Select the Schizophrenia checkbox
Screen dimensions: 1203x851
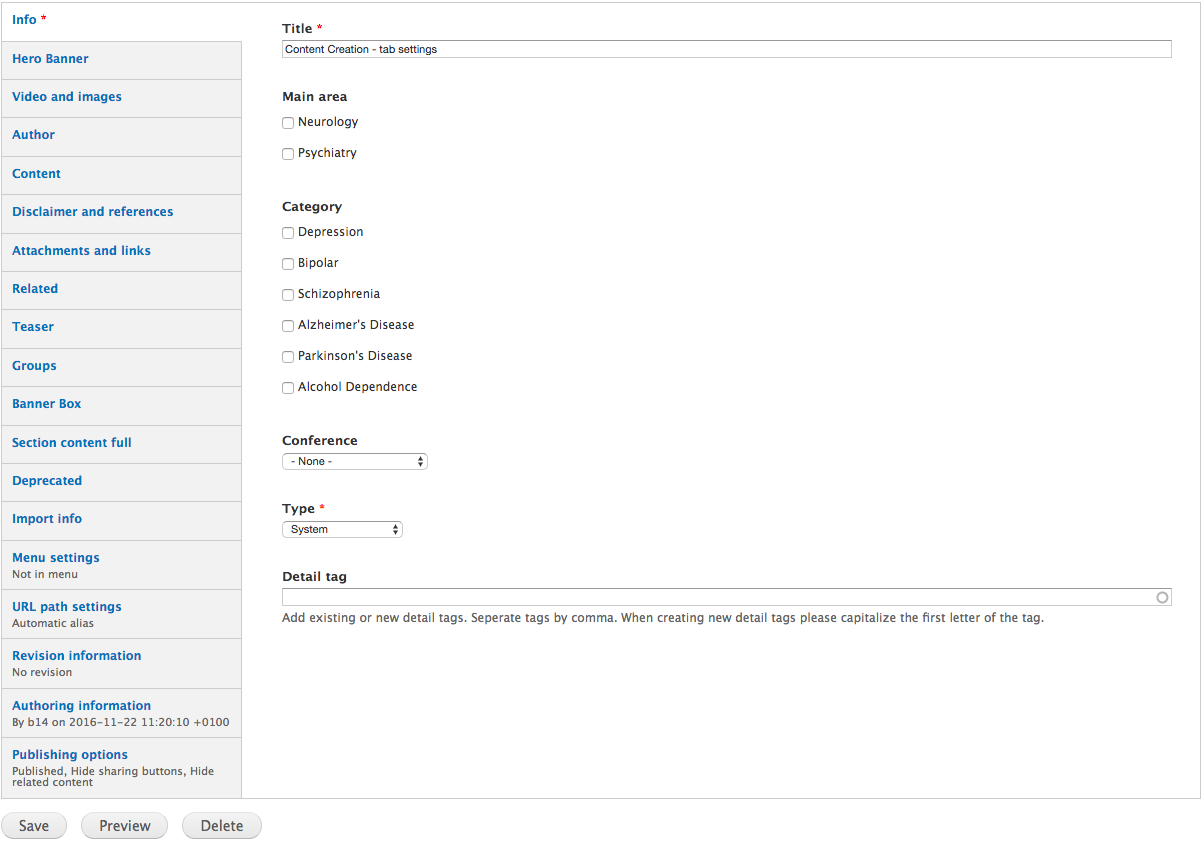[288, 295]
